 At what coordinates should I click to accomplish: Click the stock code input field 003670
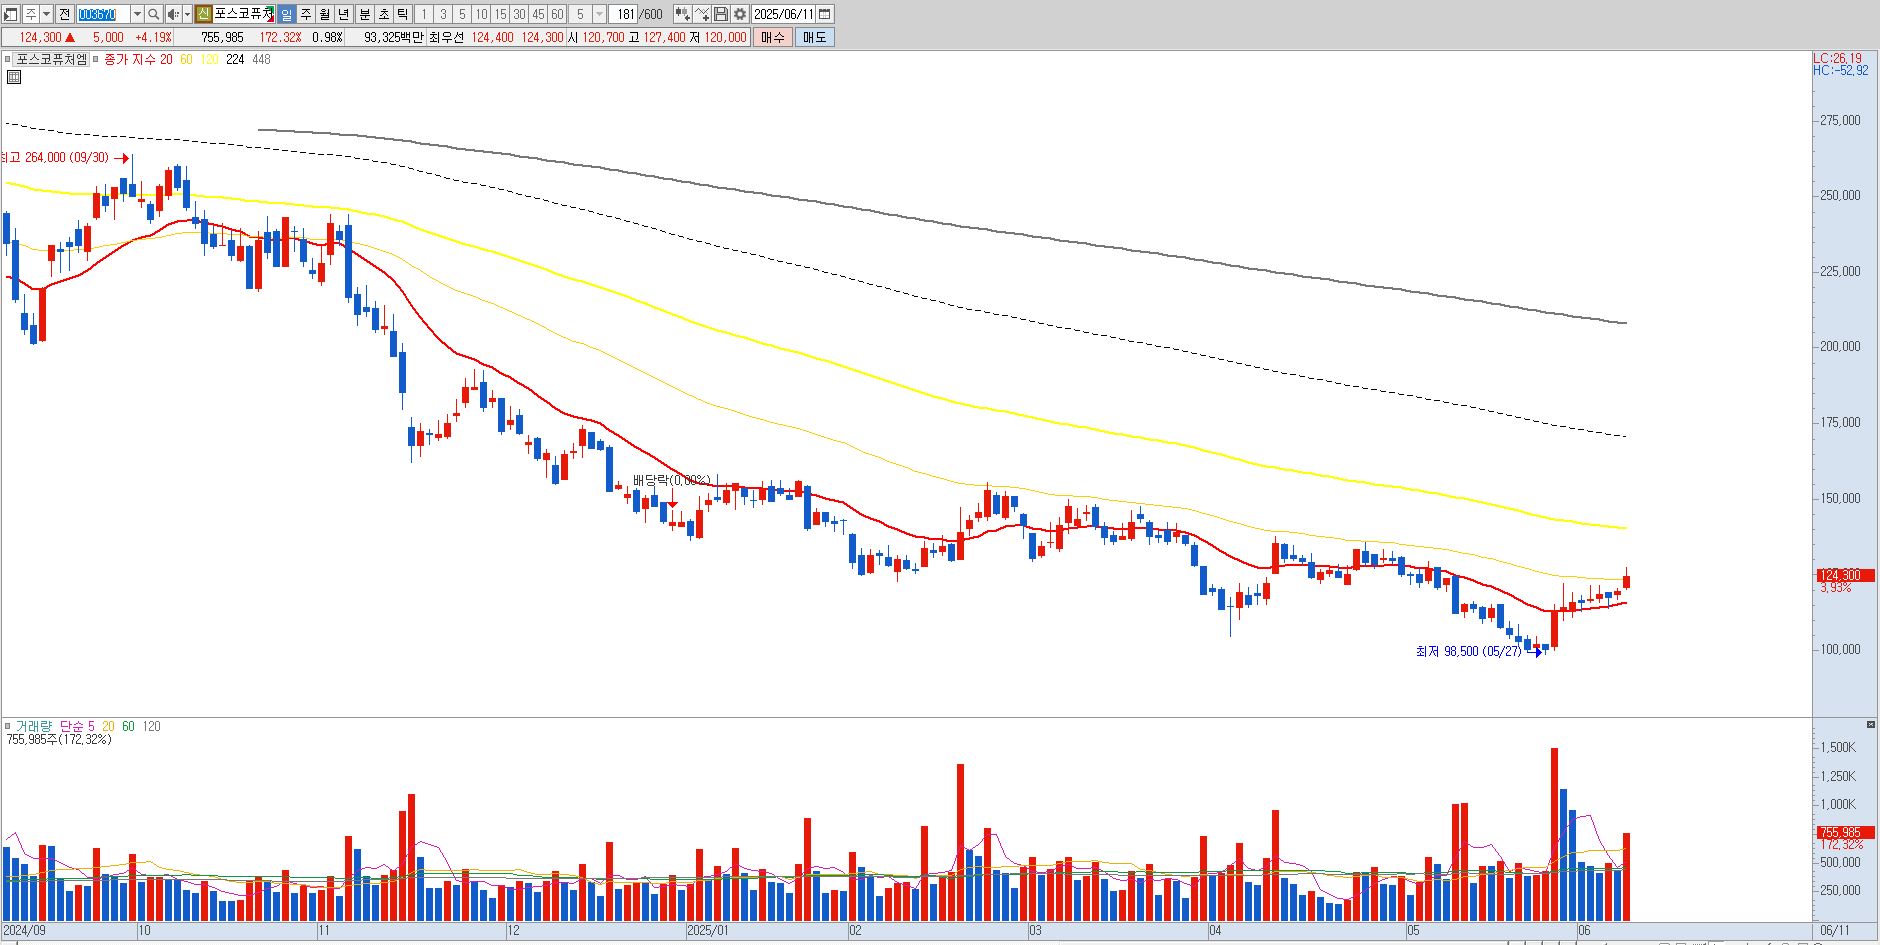(x=103, y=14)
